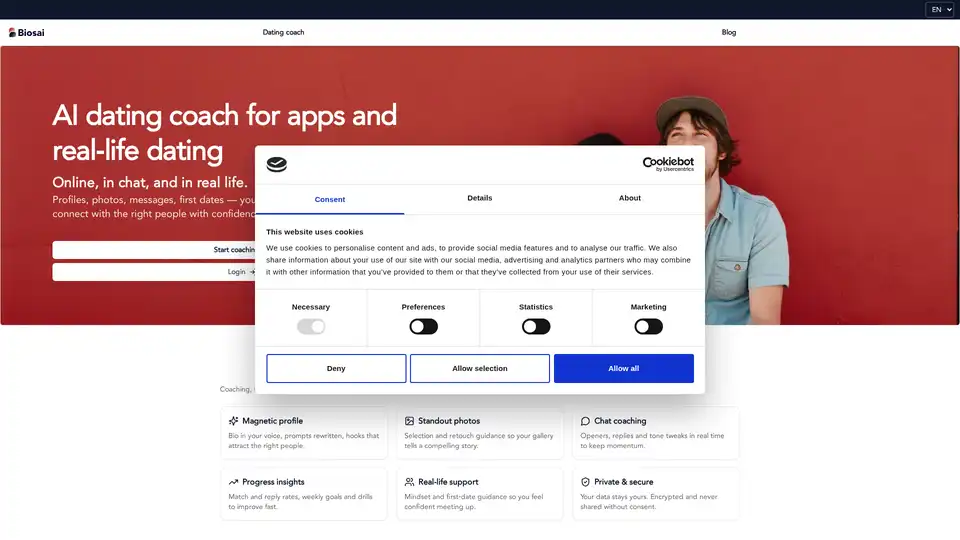The width and height of the screenshot is (960, 540).
Task: Open the Blog link in navigation
Action: [x=728, y=32]
